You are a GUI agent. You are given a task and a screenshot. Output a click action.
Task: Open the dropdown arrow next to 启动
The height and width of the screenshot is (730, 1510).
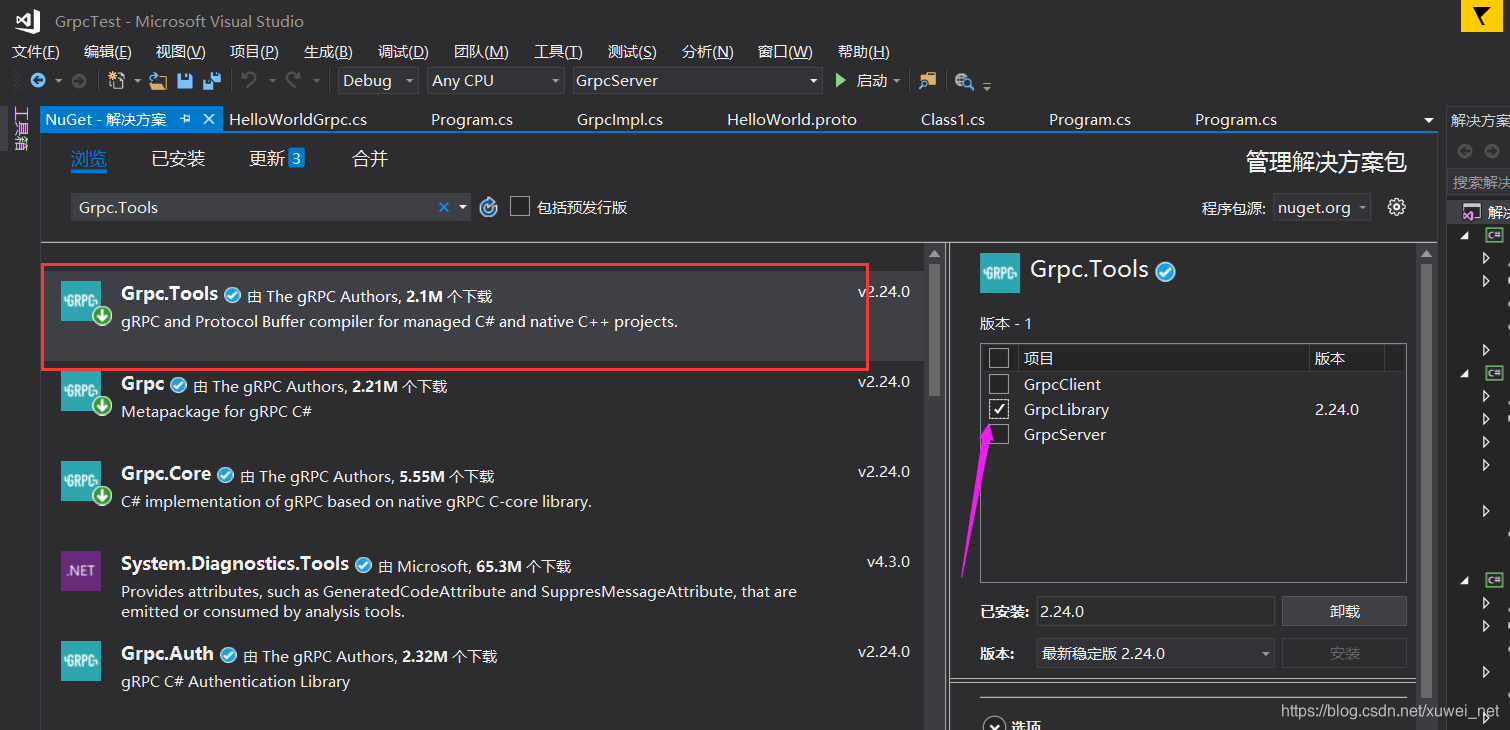point(896,81)
